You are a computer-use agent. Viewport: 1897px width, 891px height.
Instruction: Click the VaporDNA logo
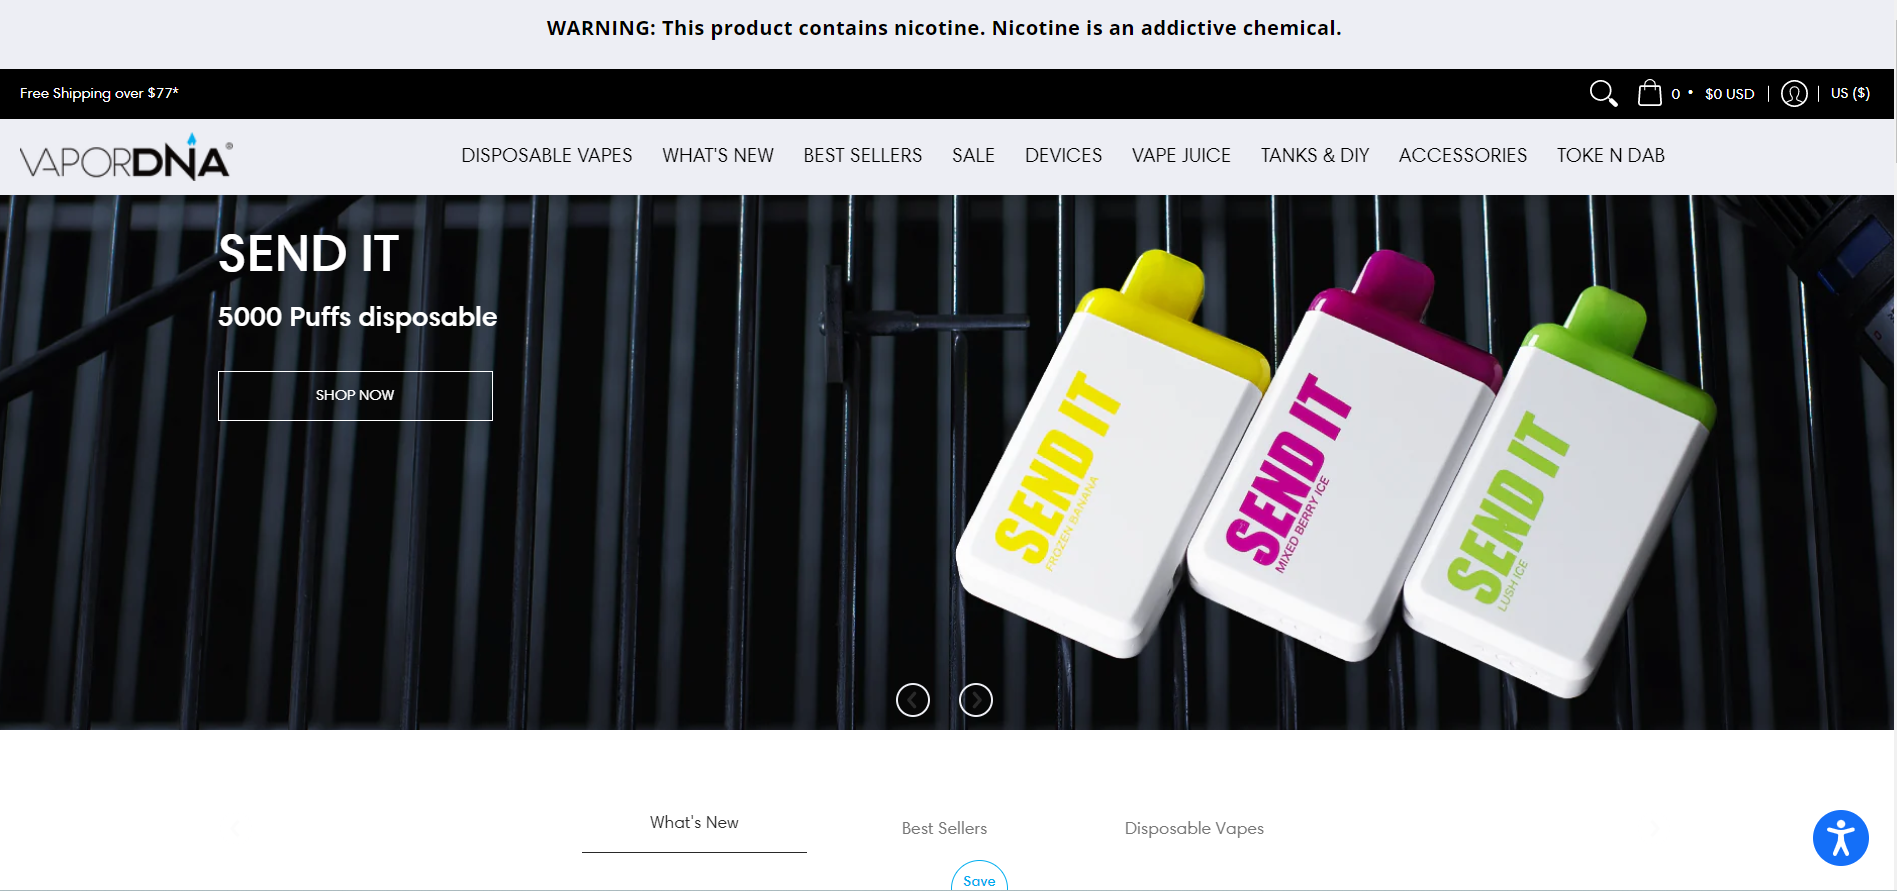coord(126,157)
